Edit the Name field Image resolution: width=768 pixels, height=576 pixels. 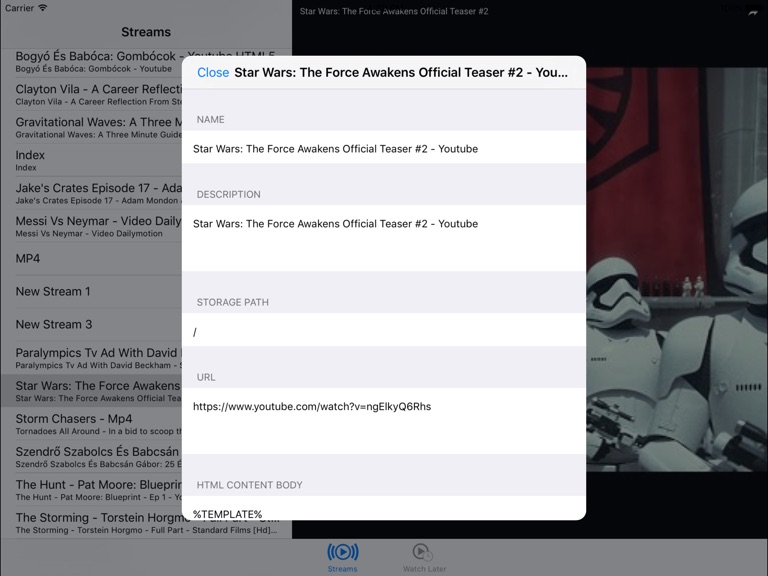(384, 149)
